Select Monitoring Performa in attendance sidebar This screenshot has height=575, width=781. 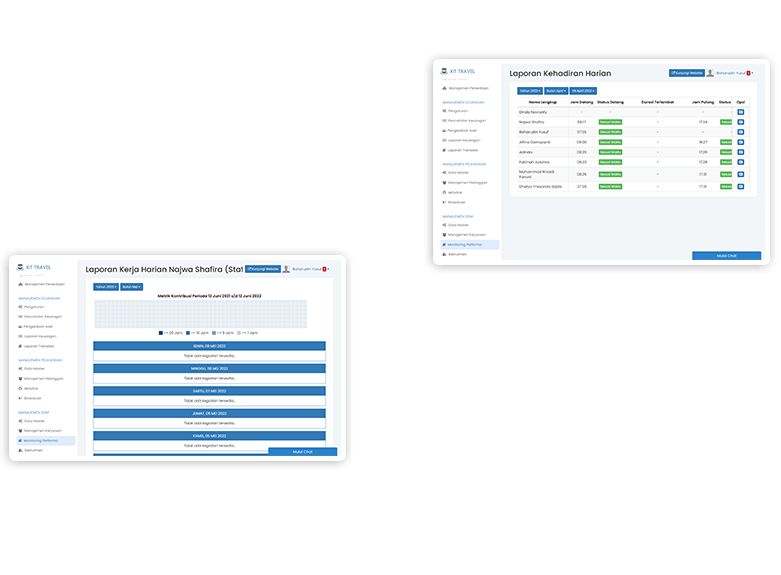point(466,244)
